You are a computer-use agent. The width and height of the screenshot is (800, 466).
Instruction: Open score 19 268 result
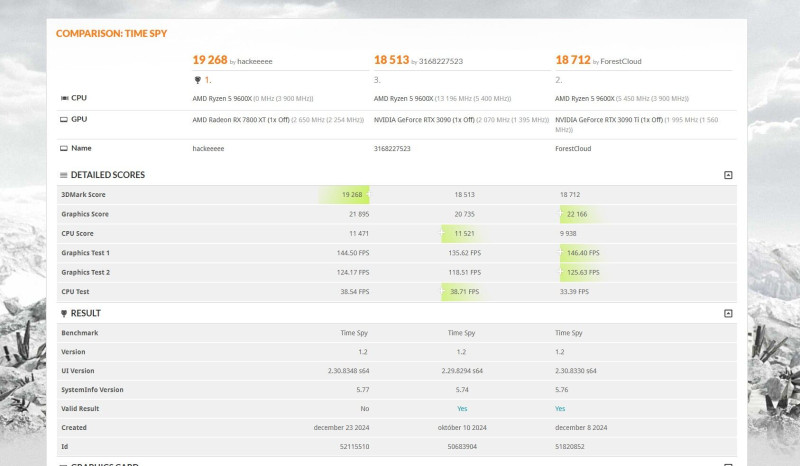coord(210,60)
